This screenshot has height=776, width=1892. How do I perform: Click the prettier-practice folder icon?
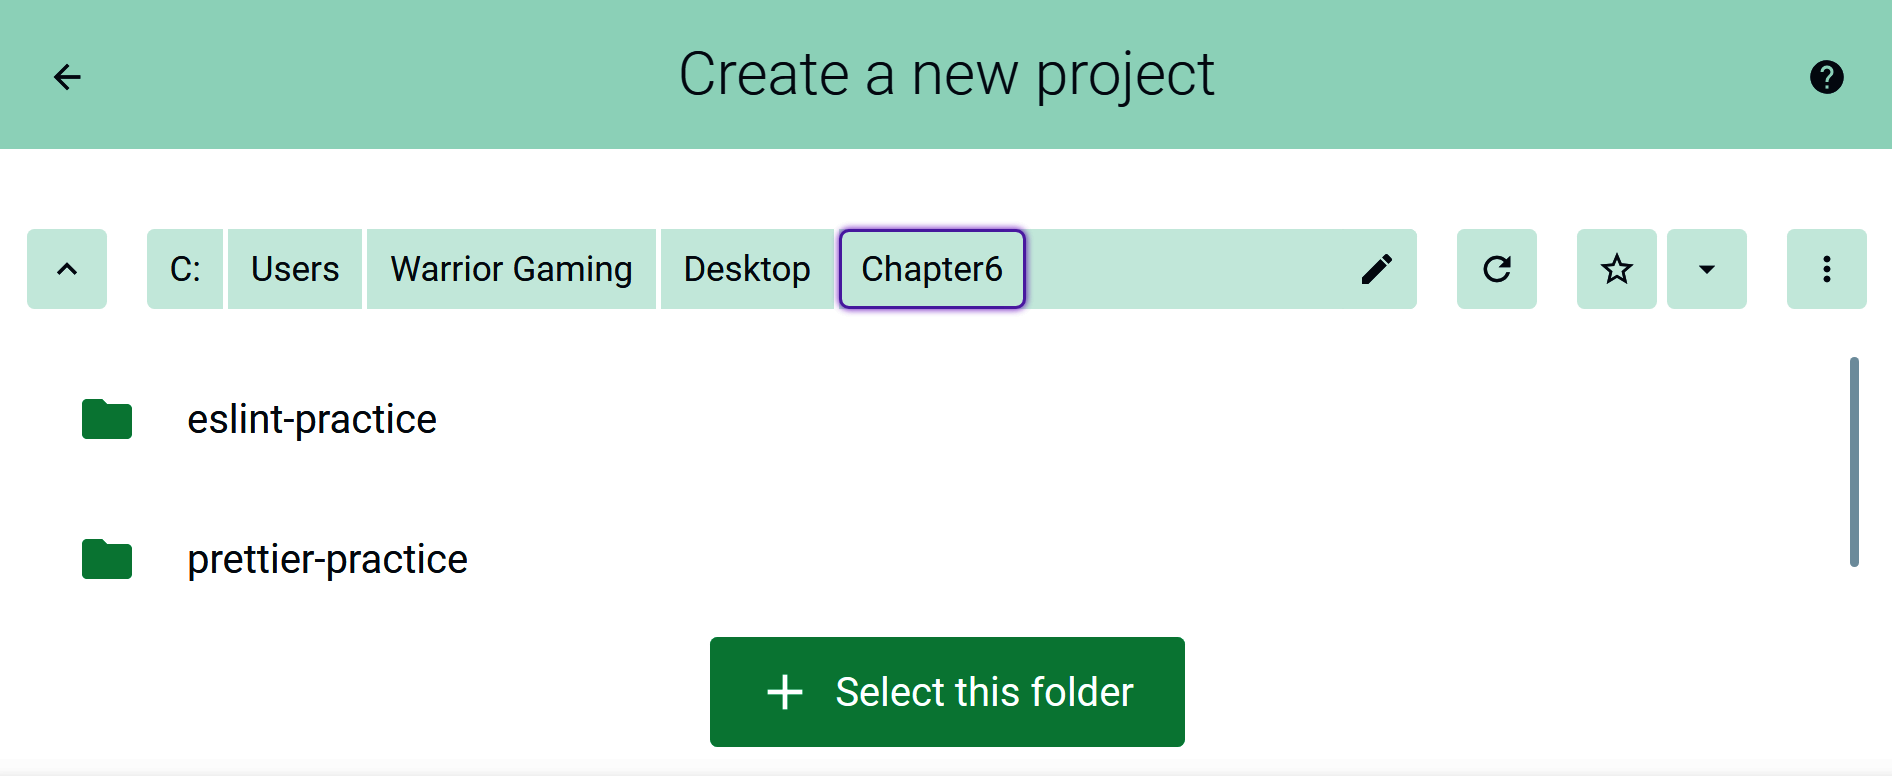(107, 559)
